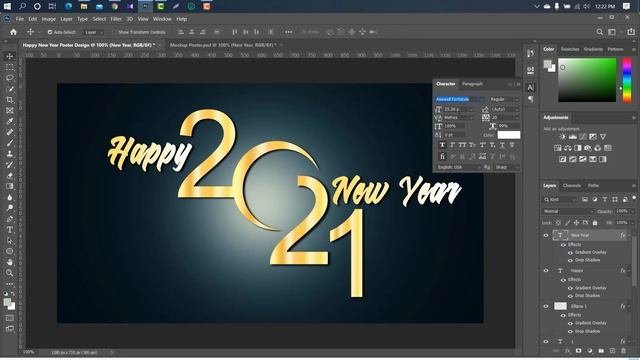The image size is (640, 360).
Task: Toggle New Year layer Gradient Overlay visibility
Action: [x=570, y=253]
